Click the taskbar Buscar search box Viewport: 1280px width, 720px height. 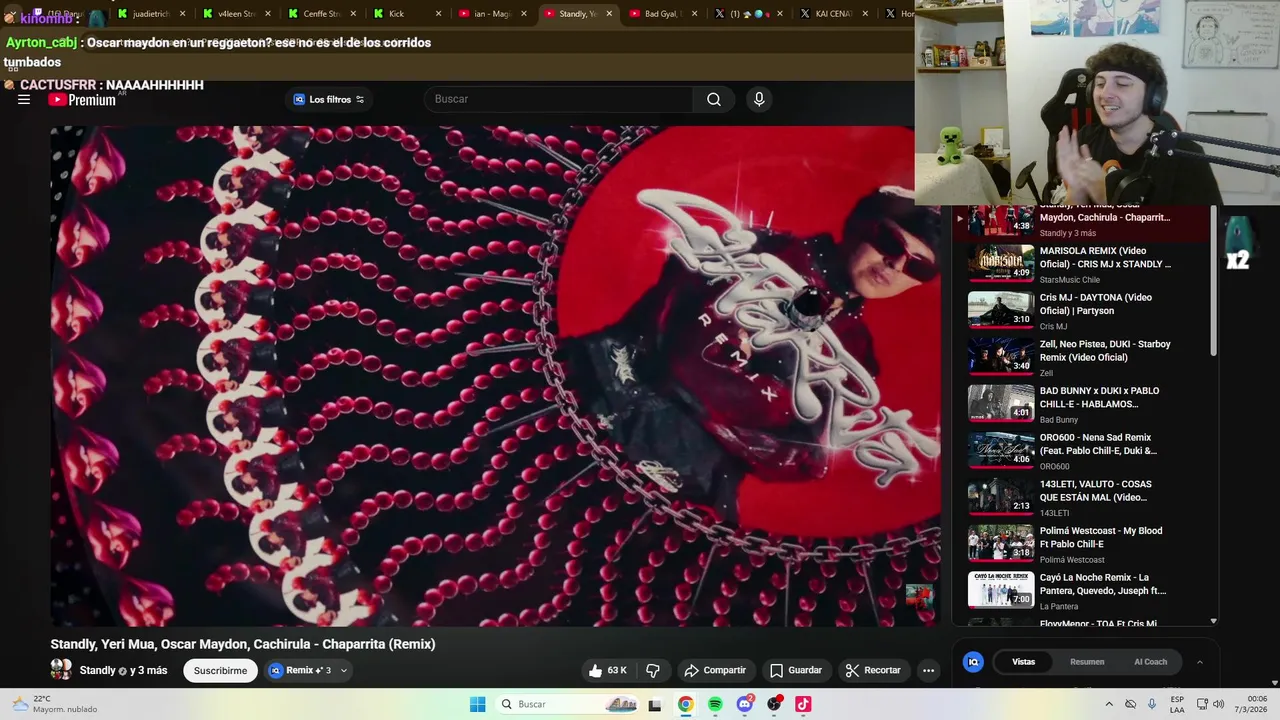pyautogui.click(x=570, y=704)
